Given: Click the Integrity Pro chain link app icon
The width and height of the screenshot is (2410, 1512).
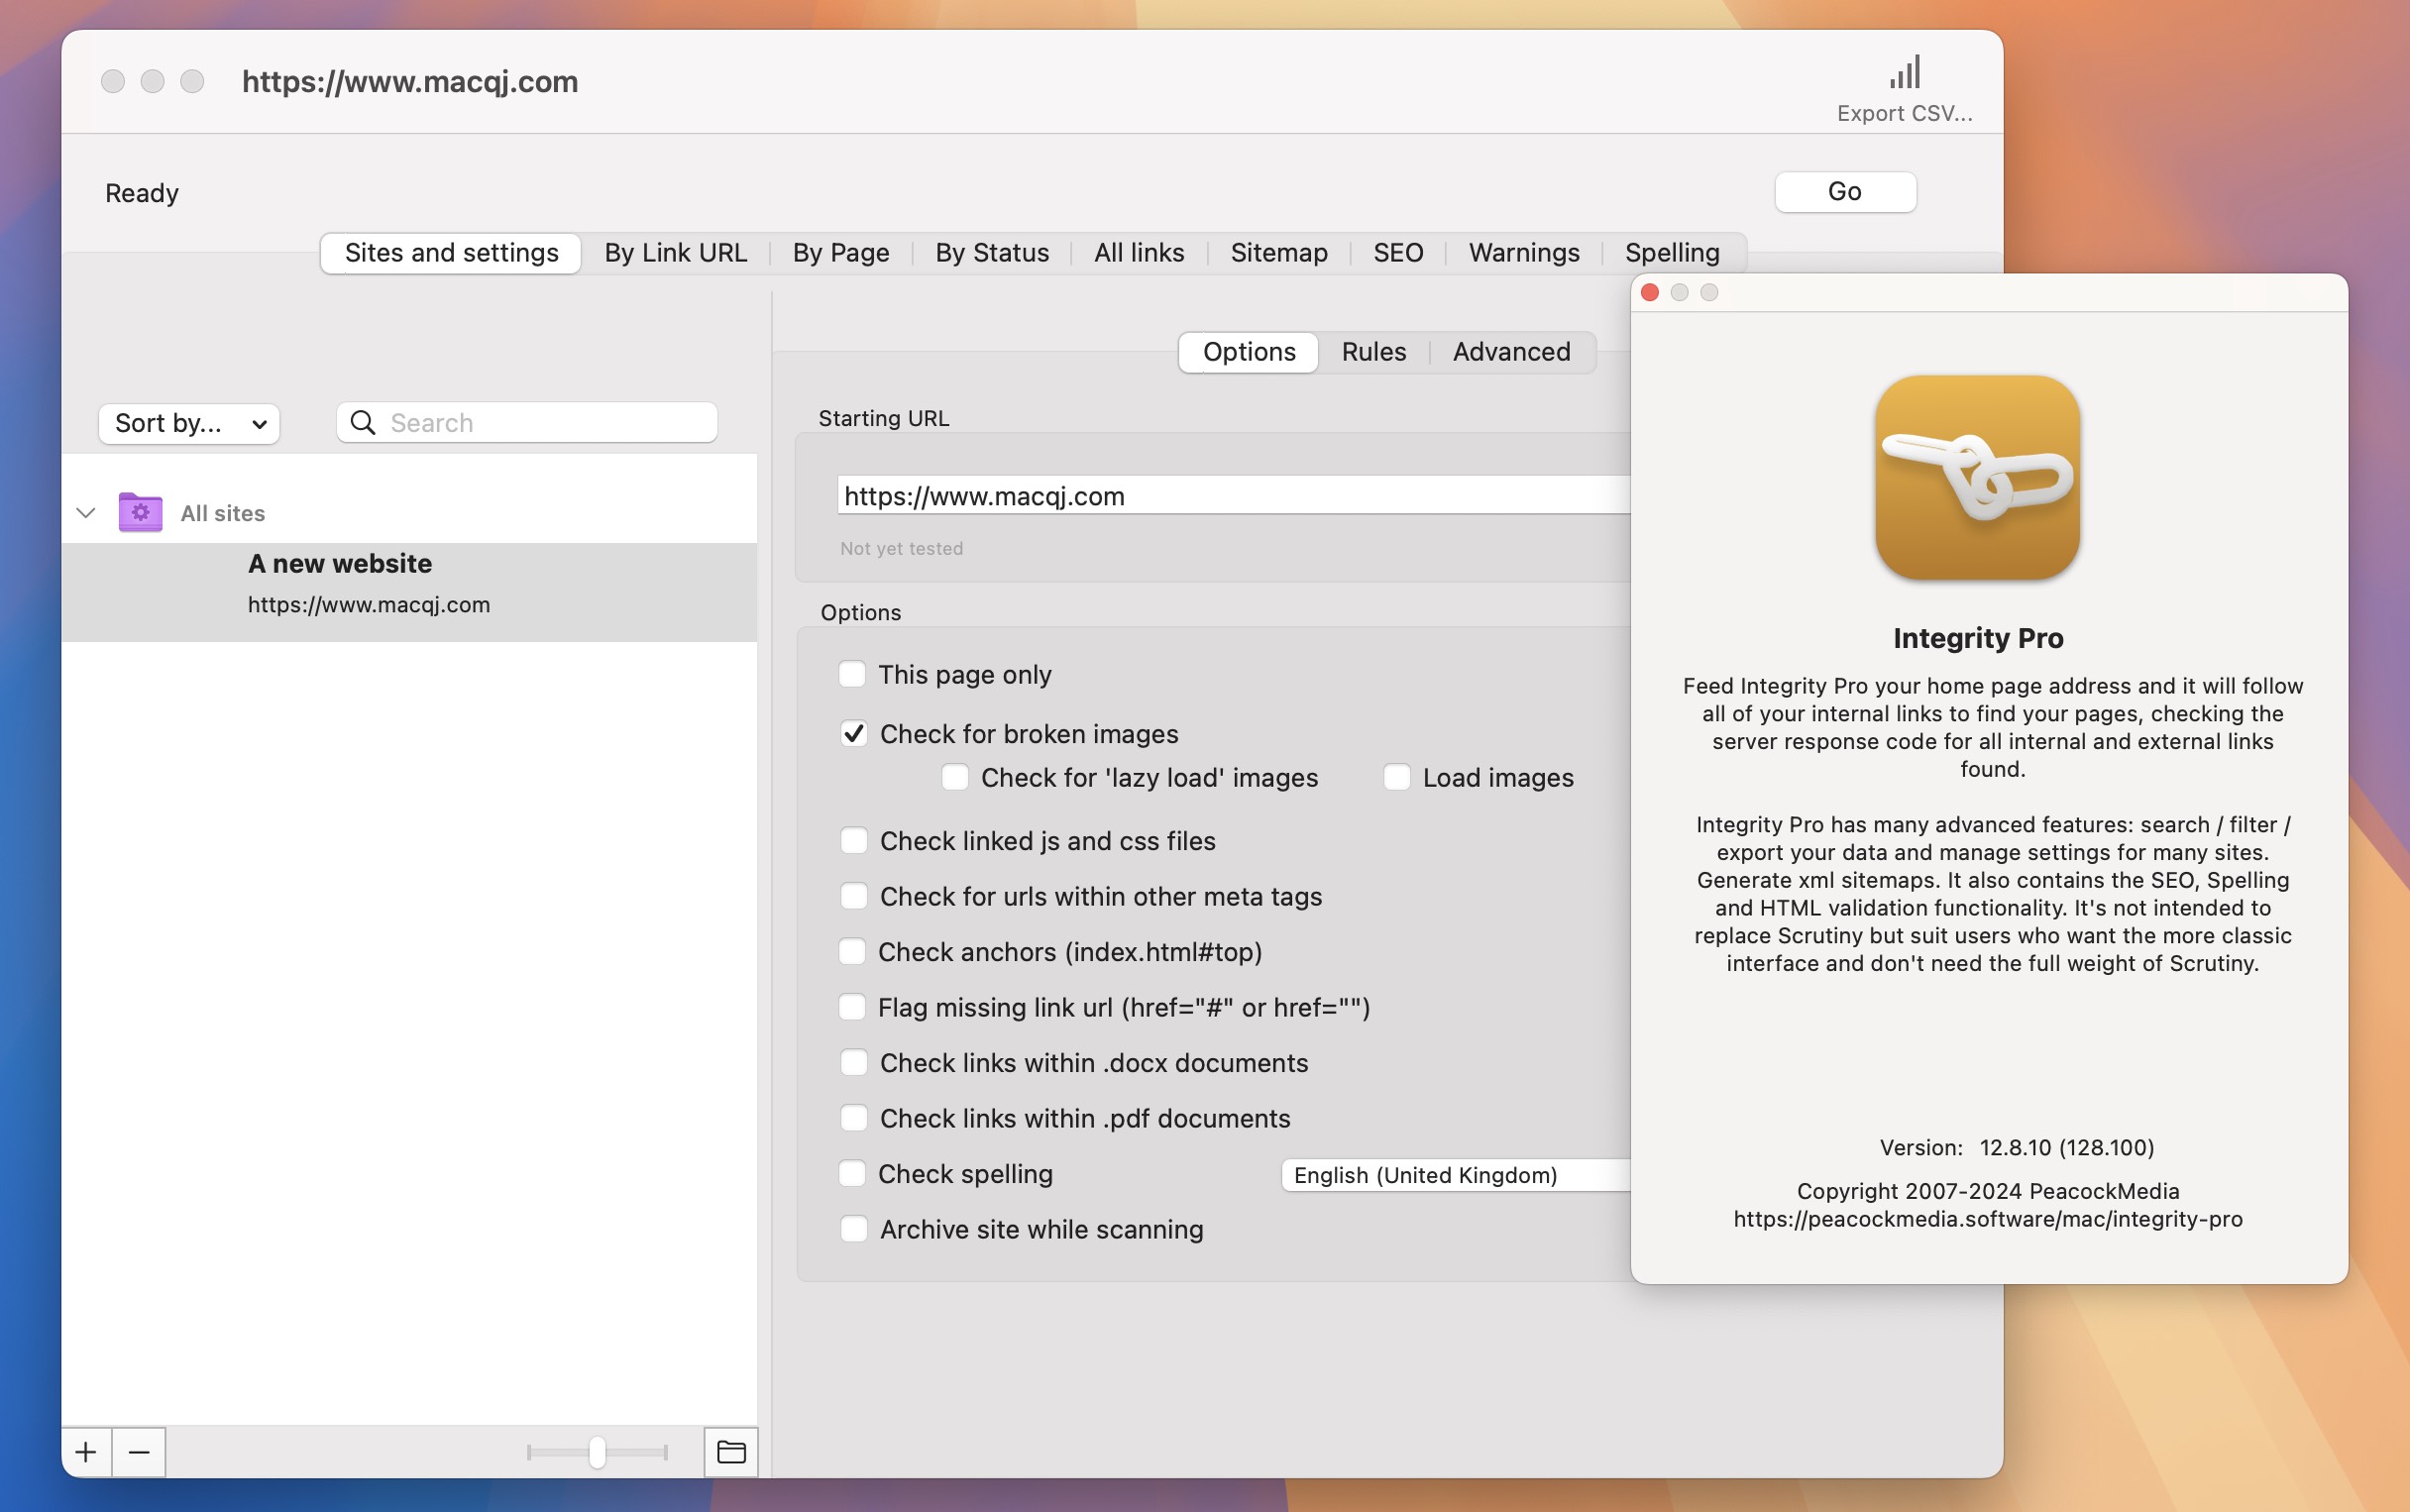Looking at the screenshot, I should click(1977, 478).
